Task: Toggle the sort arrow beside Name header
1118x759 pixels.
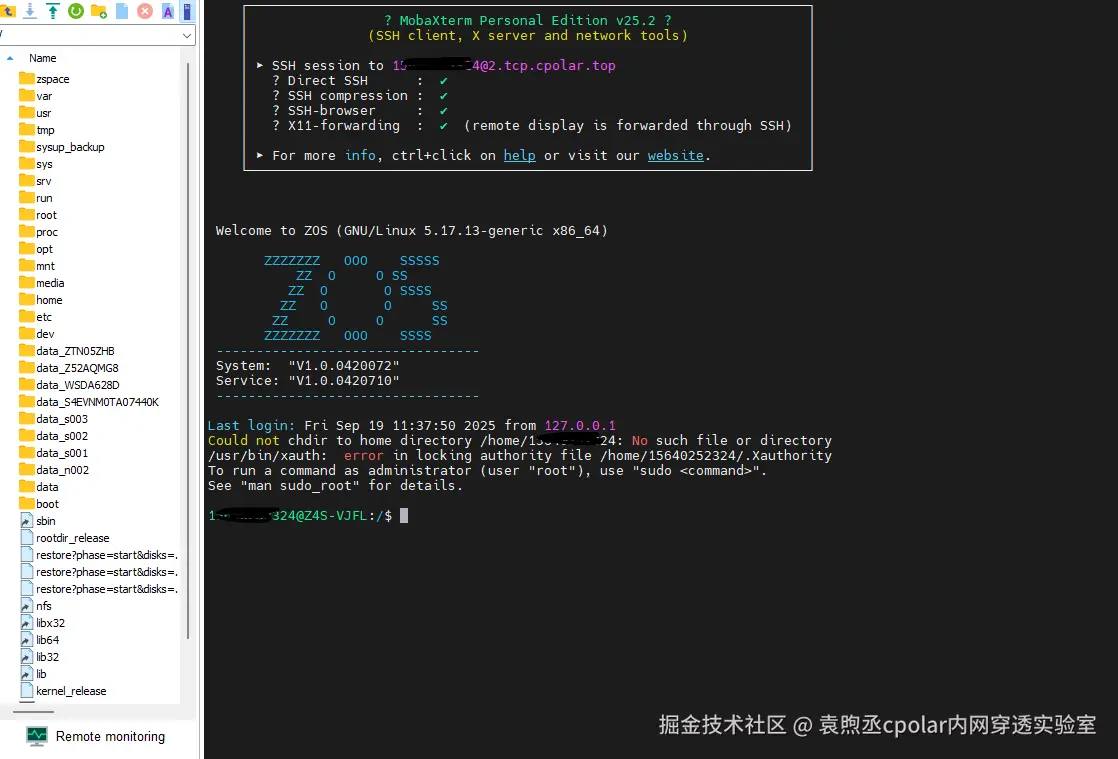Action: 10,58
